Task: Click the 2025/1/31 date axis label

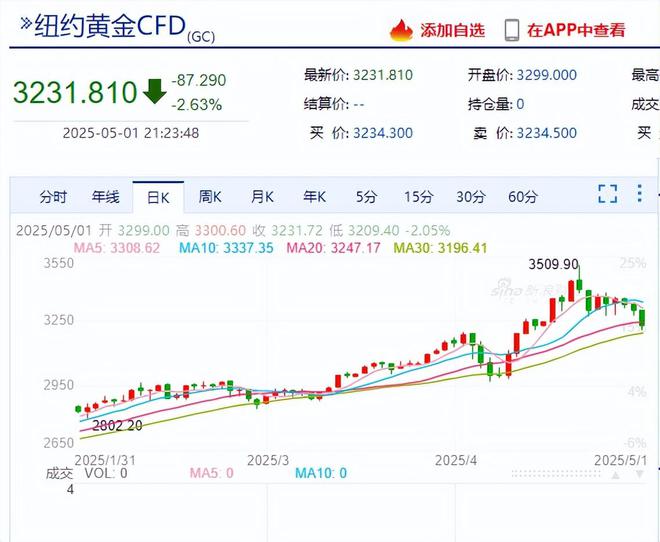Action: tap(105, 460)
